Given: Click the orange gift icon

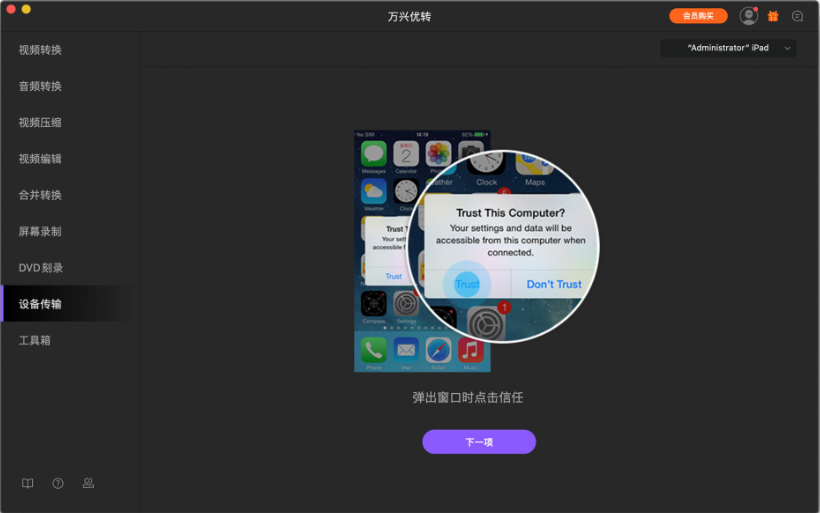Looking at the screenshot, I should tap(773, 16).
